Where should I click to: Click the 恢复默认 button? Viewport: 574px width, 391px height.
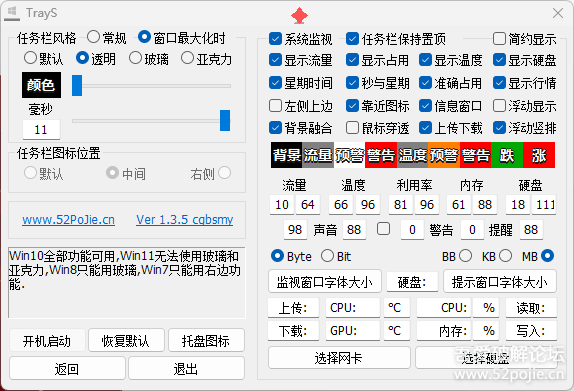pyautogui.click(x=125, y=341)
